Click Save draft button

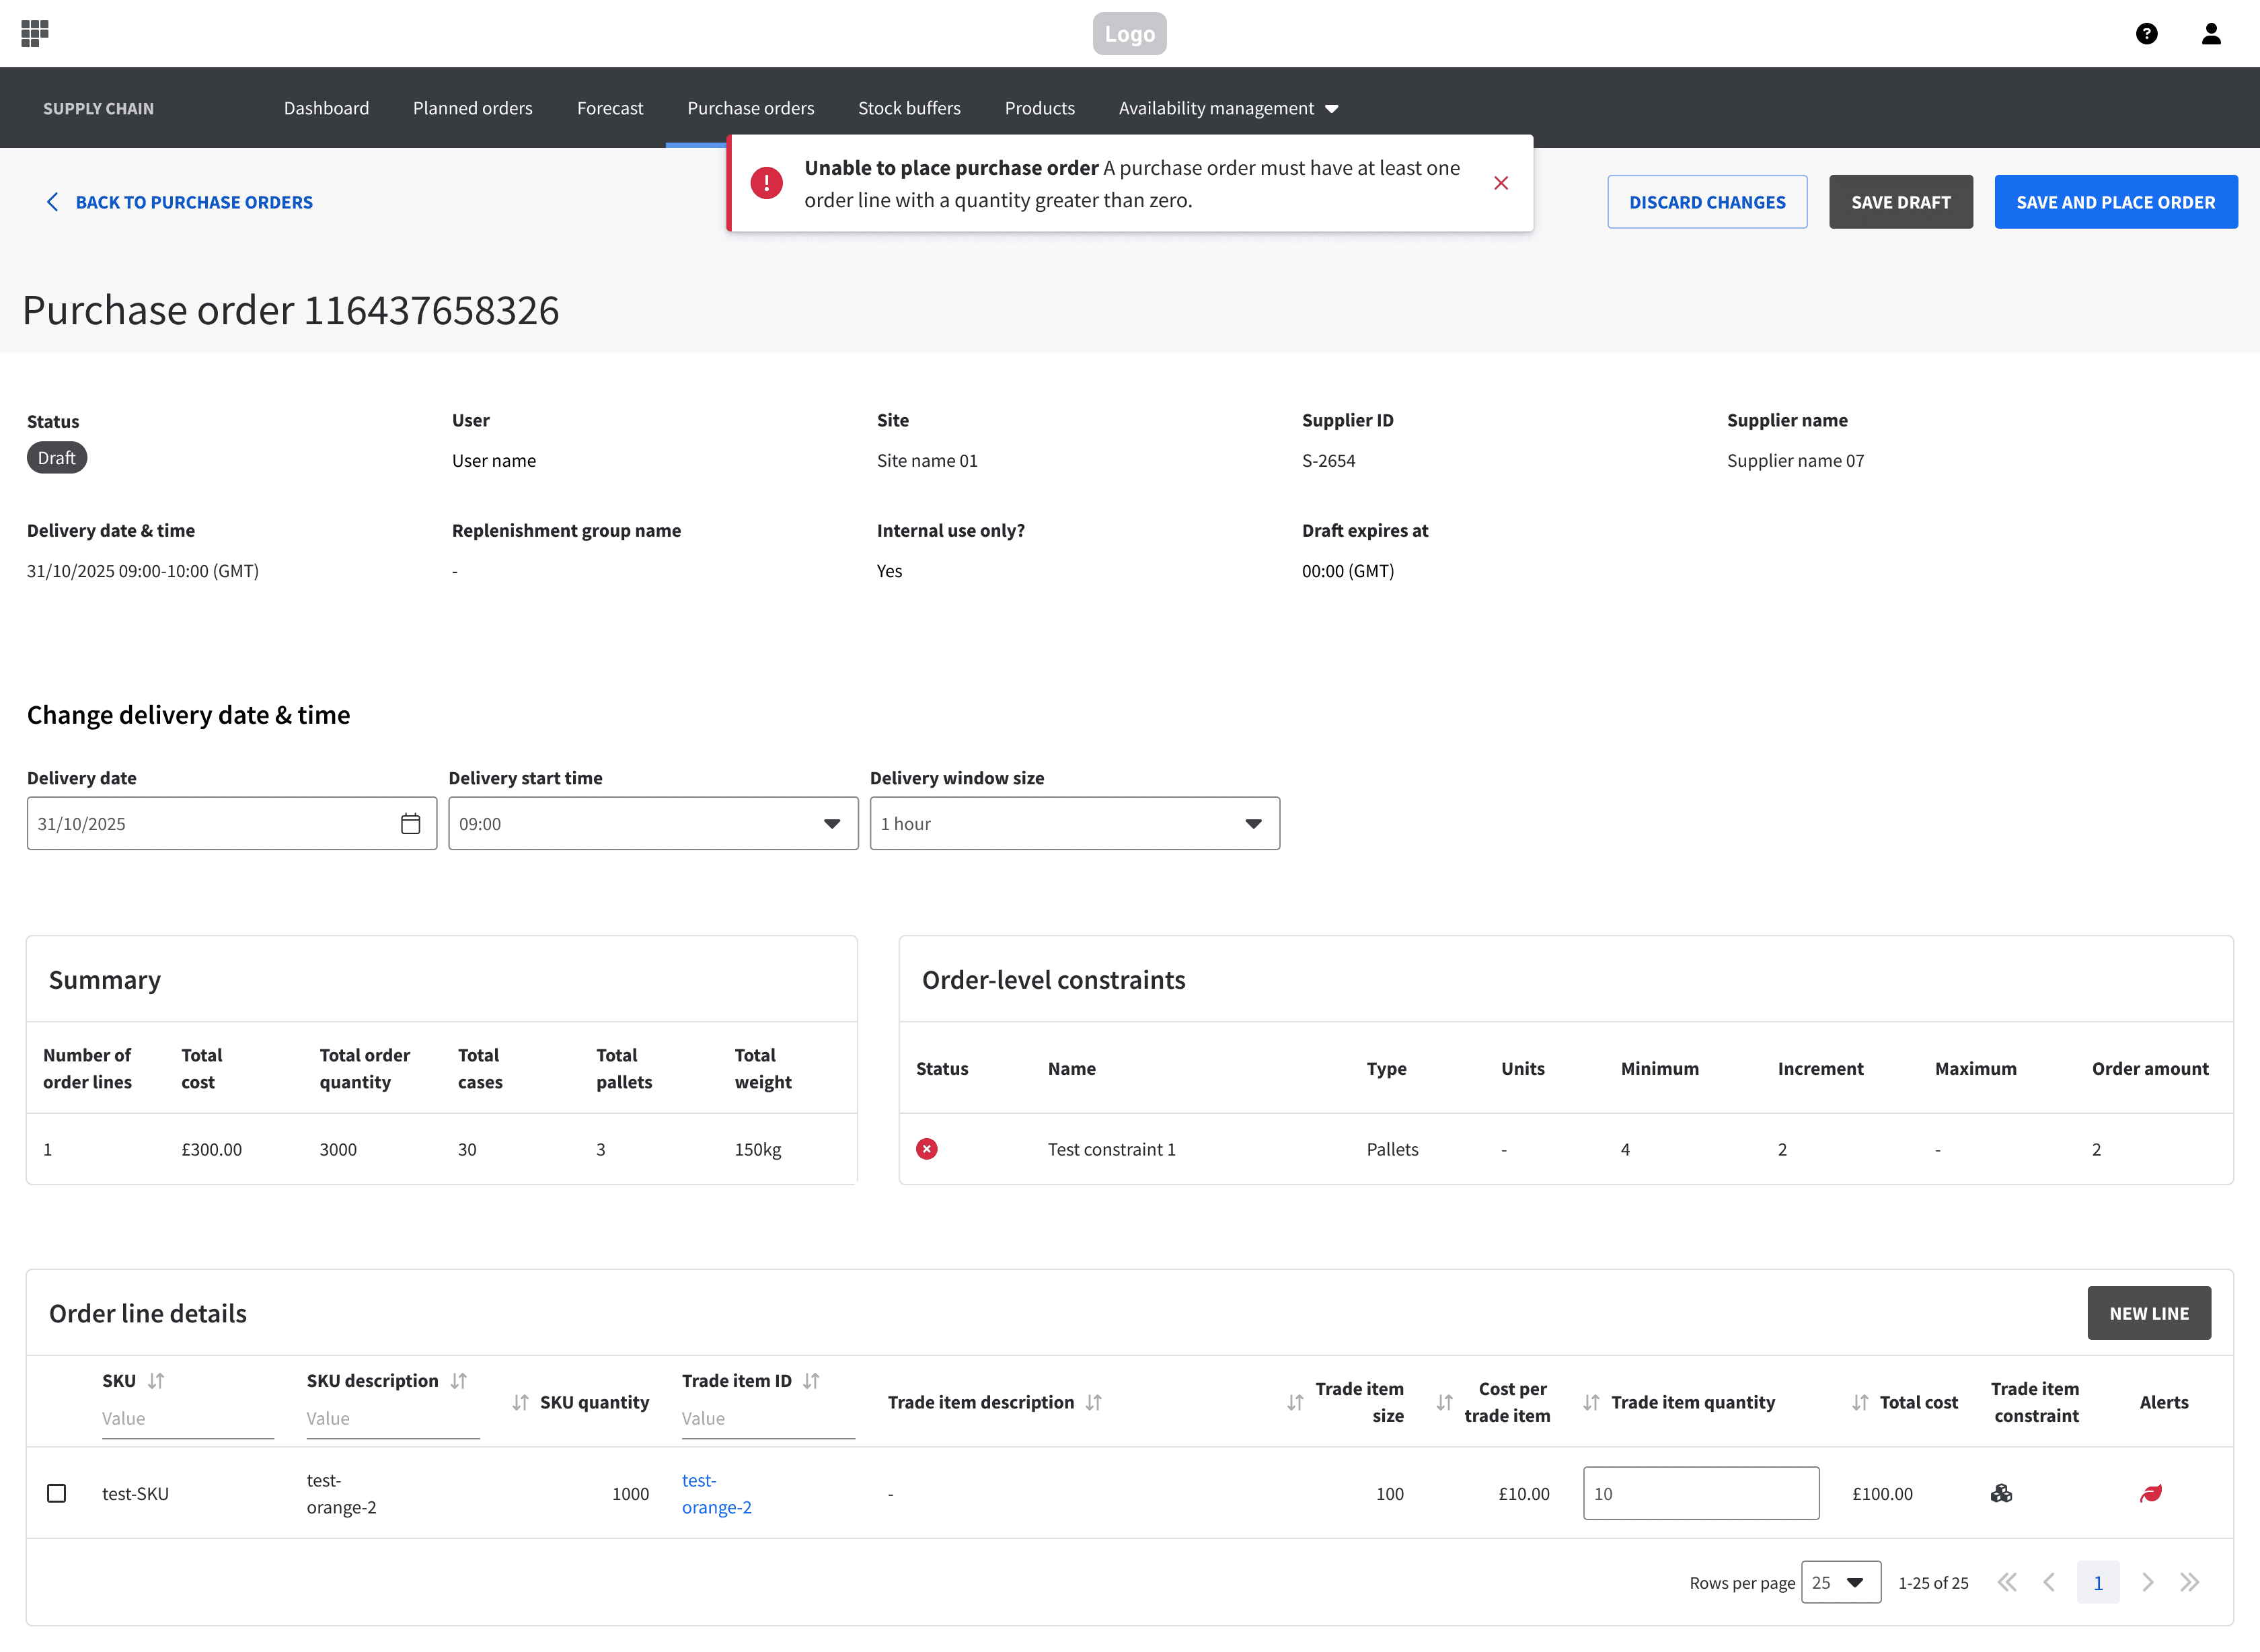(x=1901, y=202)
